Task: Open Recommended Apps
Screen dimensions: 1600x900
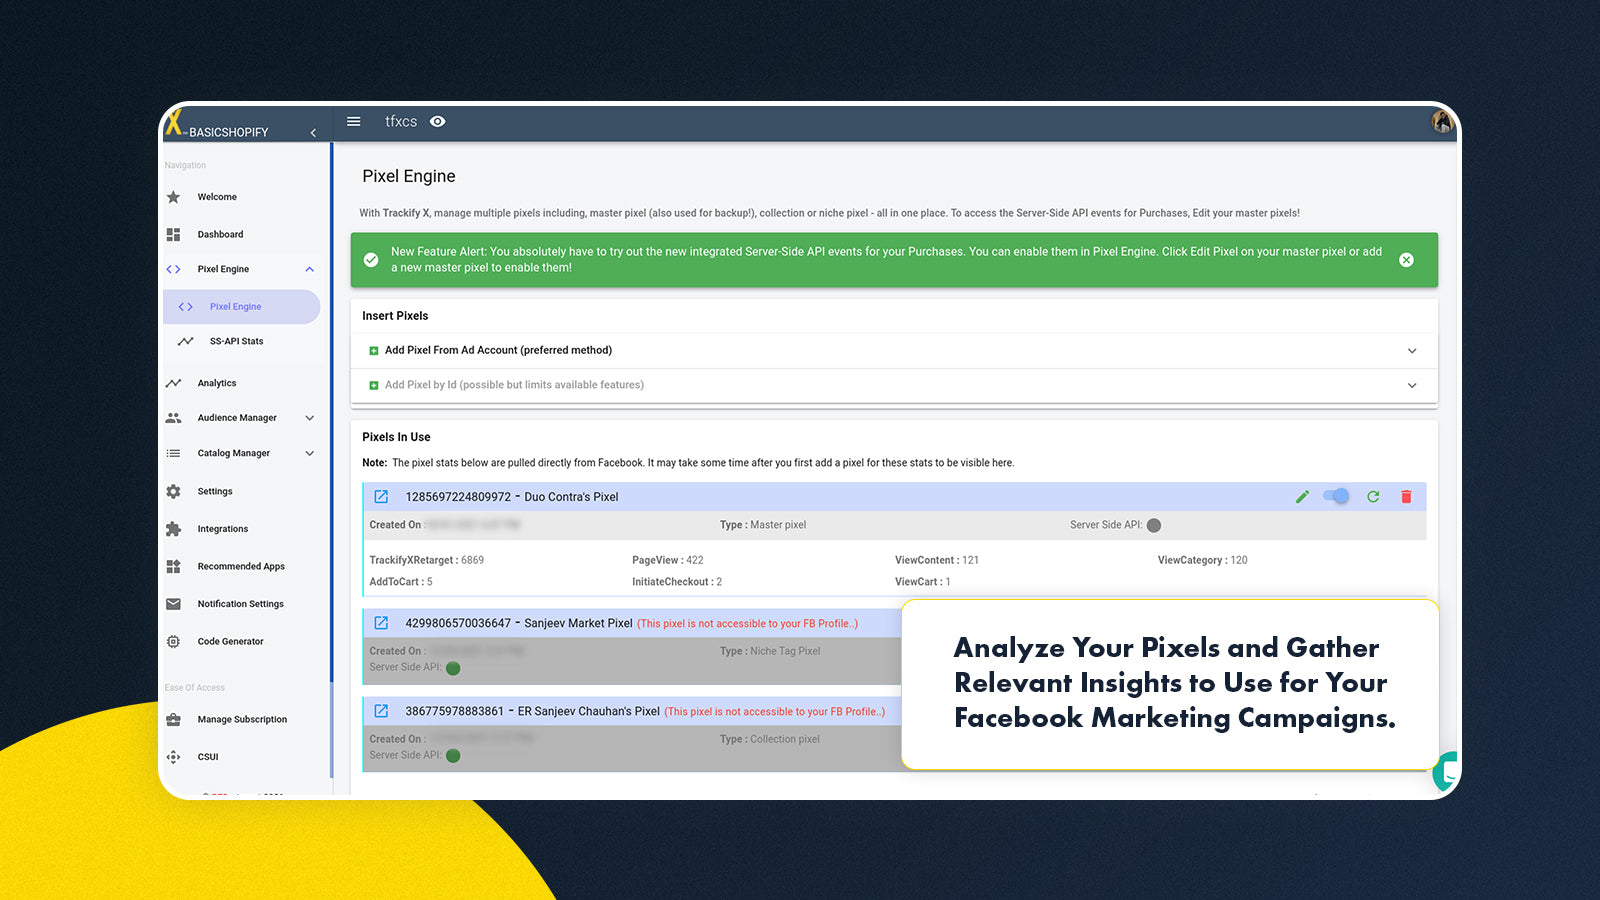Action: [241, 566]
